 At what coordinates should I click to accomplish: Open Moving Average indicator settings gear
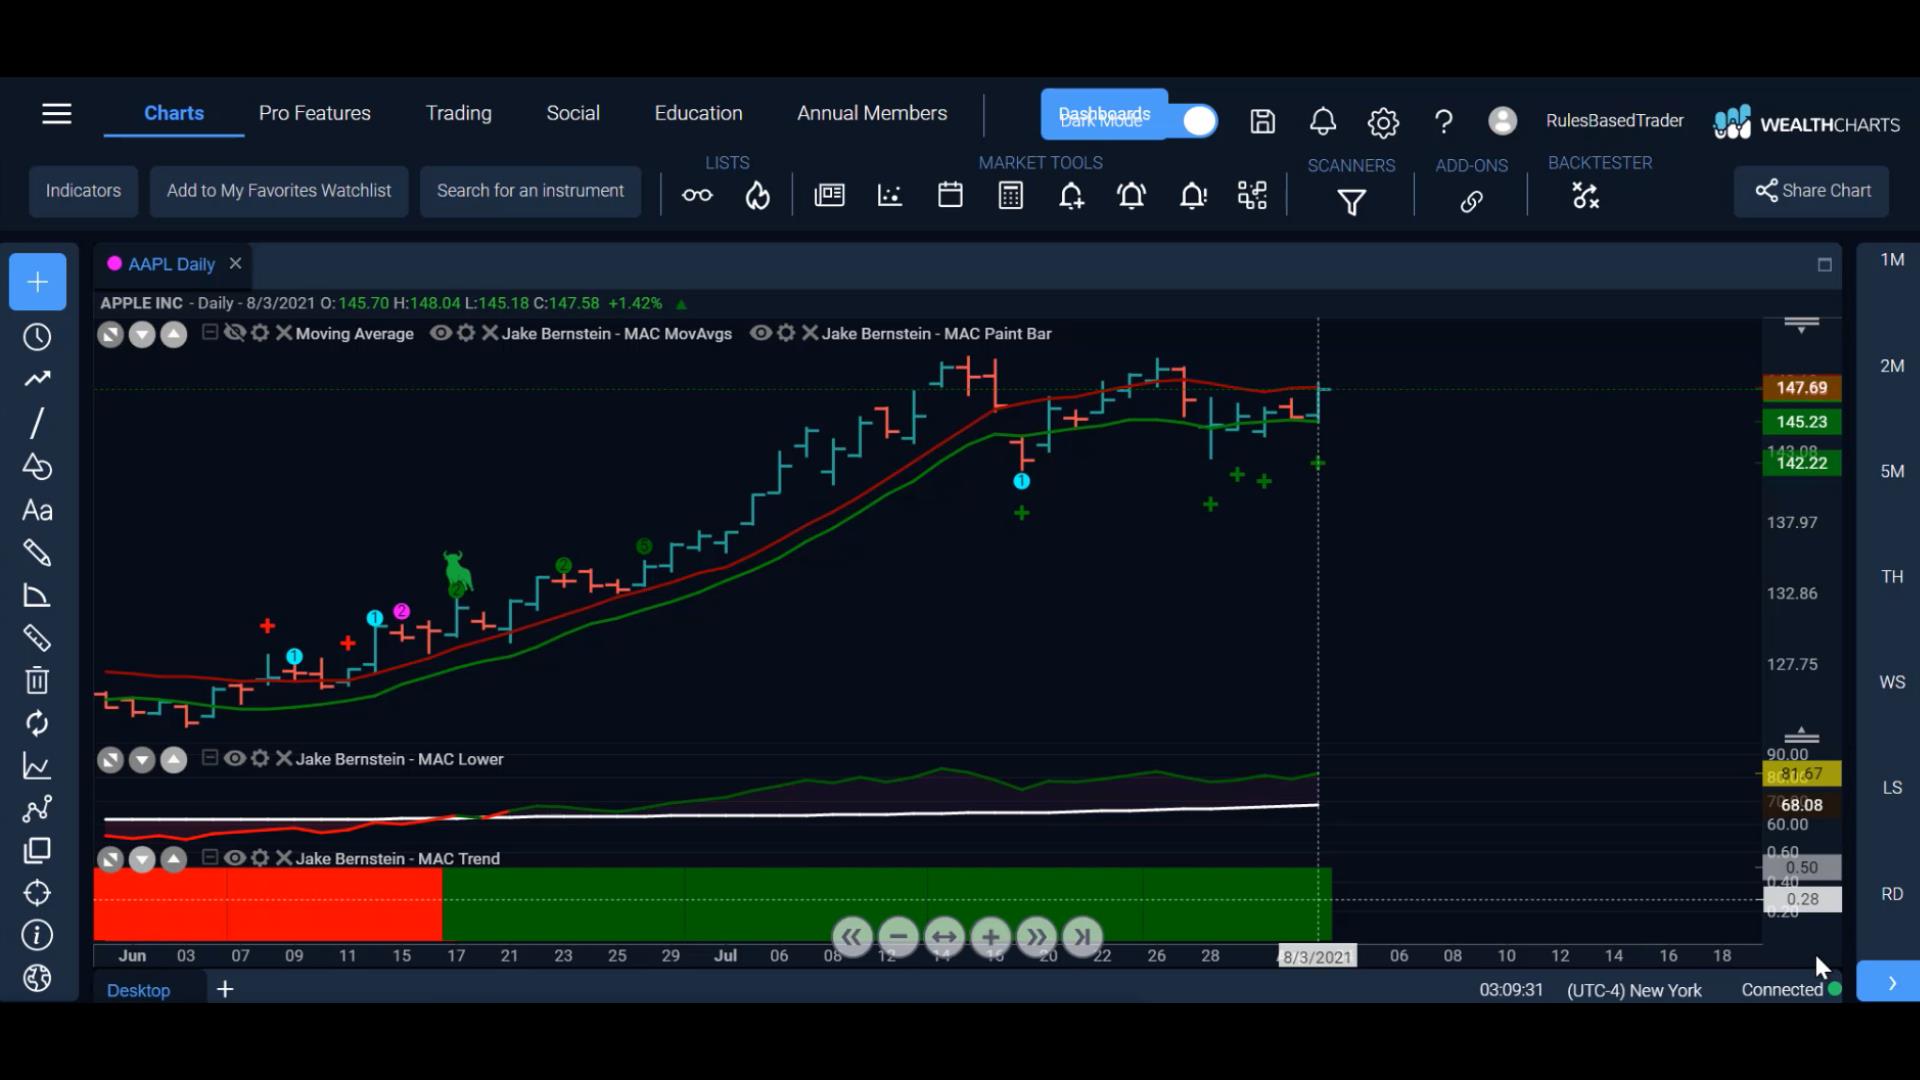260,333
